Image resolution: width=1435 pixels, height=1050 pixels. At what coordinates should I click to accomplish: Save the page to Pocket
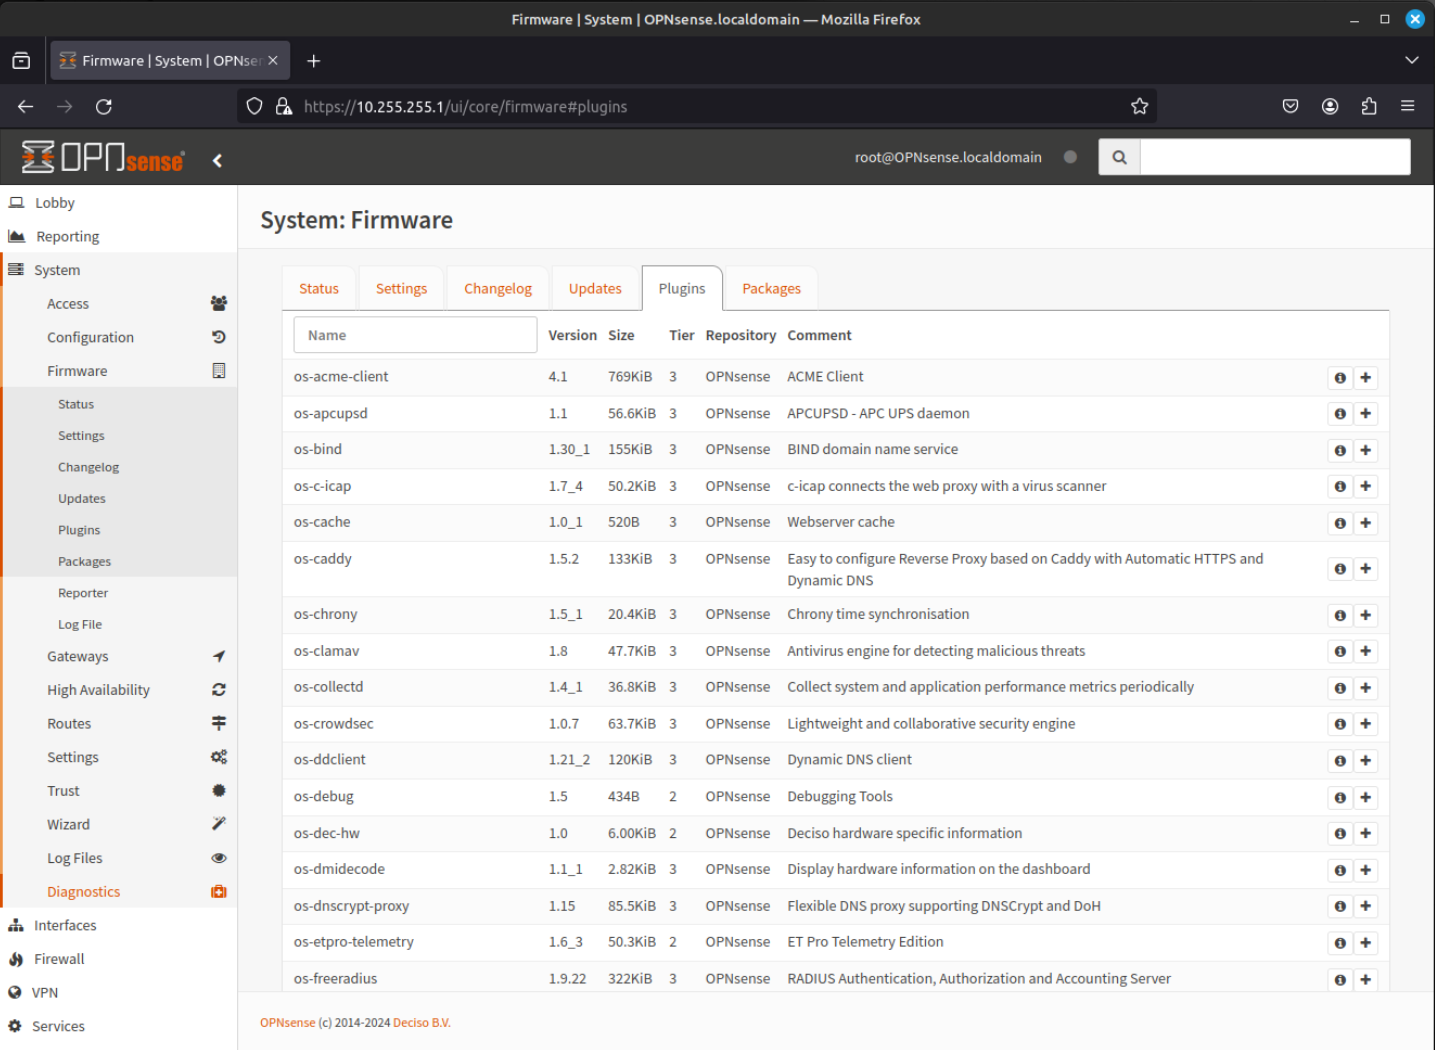click(x=1291, y=106)
